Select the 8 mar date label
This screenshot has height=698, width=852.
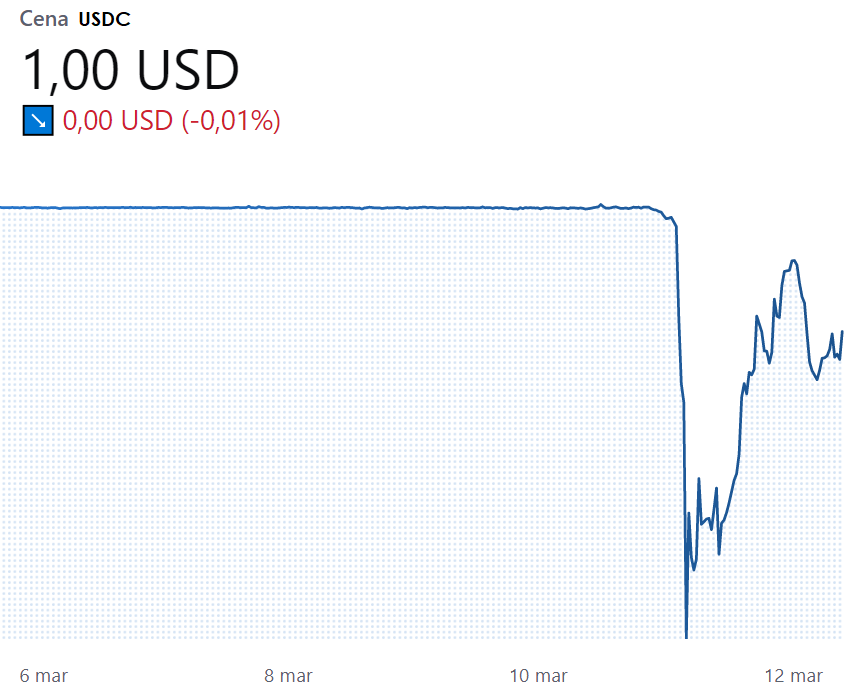point(289,676)
